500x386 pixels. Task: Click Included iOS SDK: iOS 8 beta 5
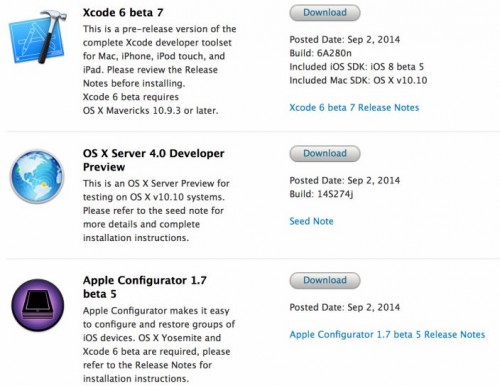pos(356,67)
